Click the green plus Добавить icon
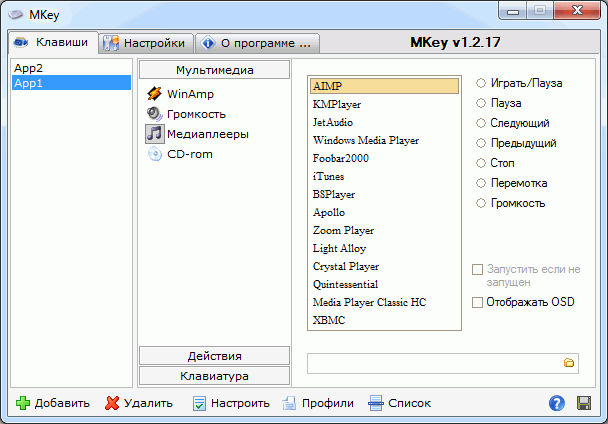Image resolution: width=608 pixels, height=424 pixels. tap(22, 403)
